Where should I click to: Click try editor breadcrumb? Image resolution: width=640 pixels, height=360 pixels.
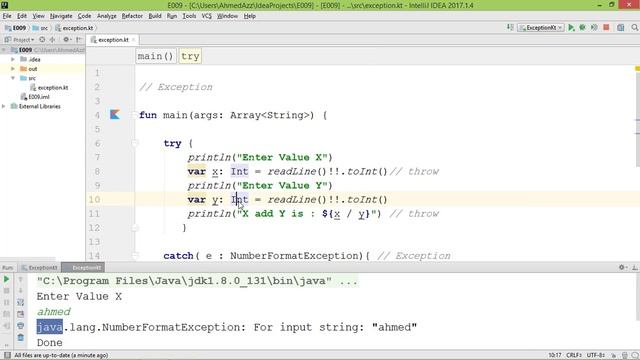click(190, 56)
